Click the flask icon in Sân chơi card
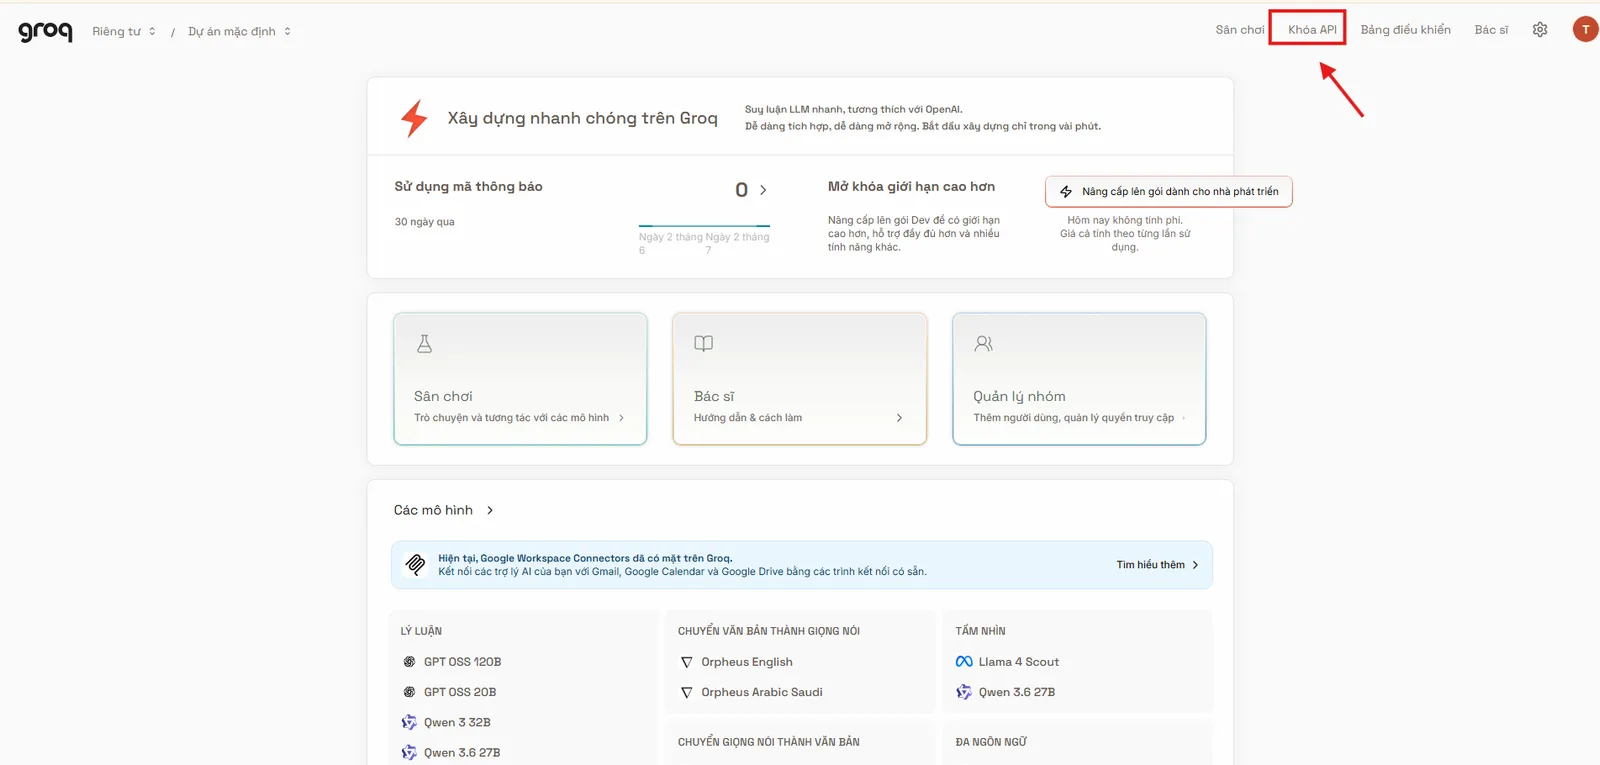The image size is (1600, 765). click(424, 344)
